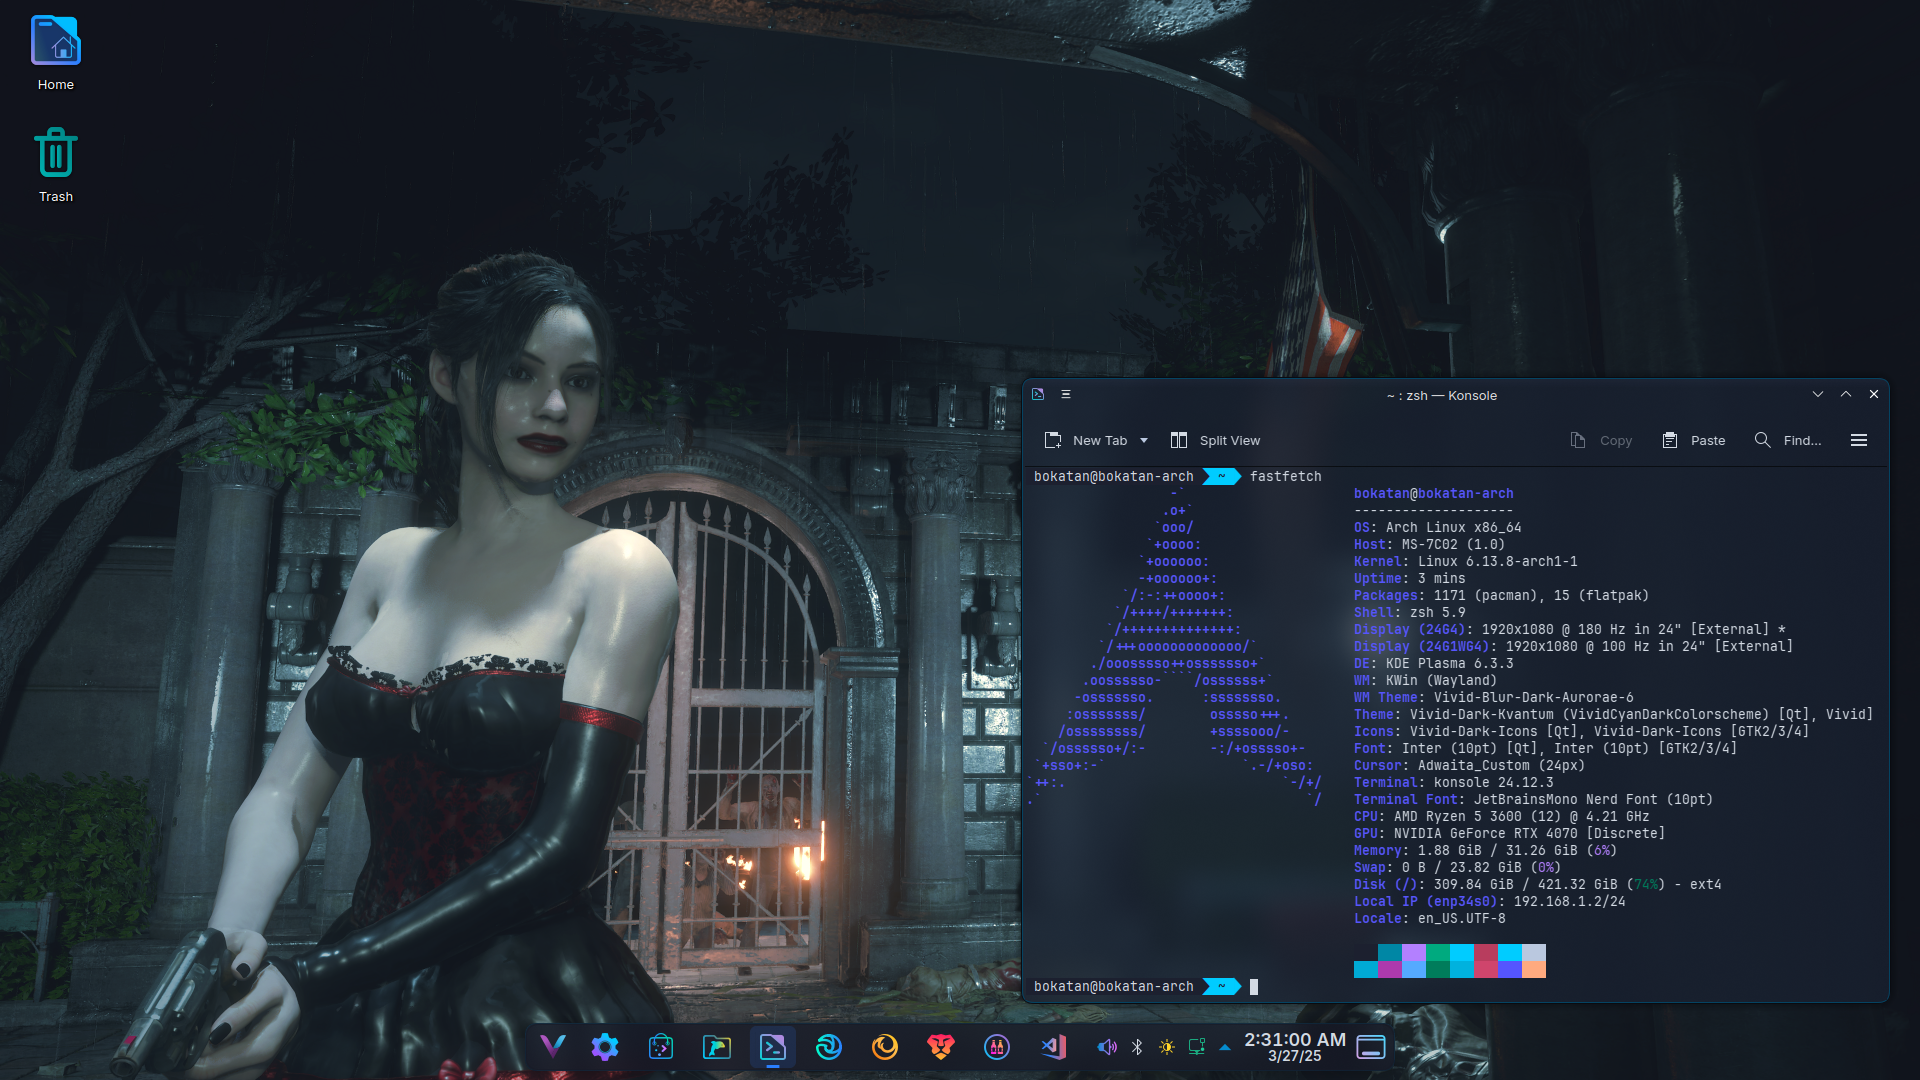Click the 'Swap: 0 B / 23.82 GiB' line
This screenshot has width=1920, height=1080.
[x=1458, y=867]
